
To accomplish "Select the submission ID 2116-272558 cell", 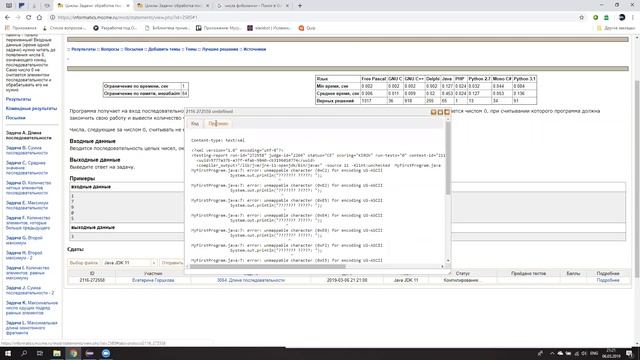I will point(92,280).
